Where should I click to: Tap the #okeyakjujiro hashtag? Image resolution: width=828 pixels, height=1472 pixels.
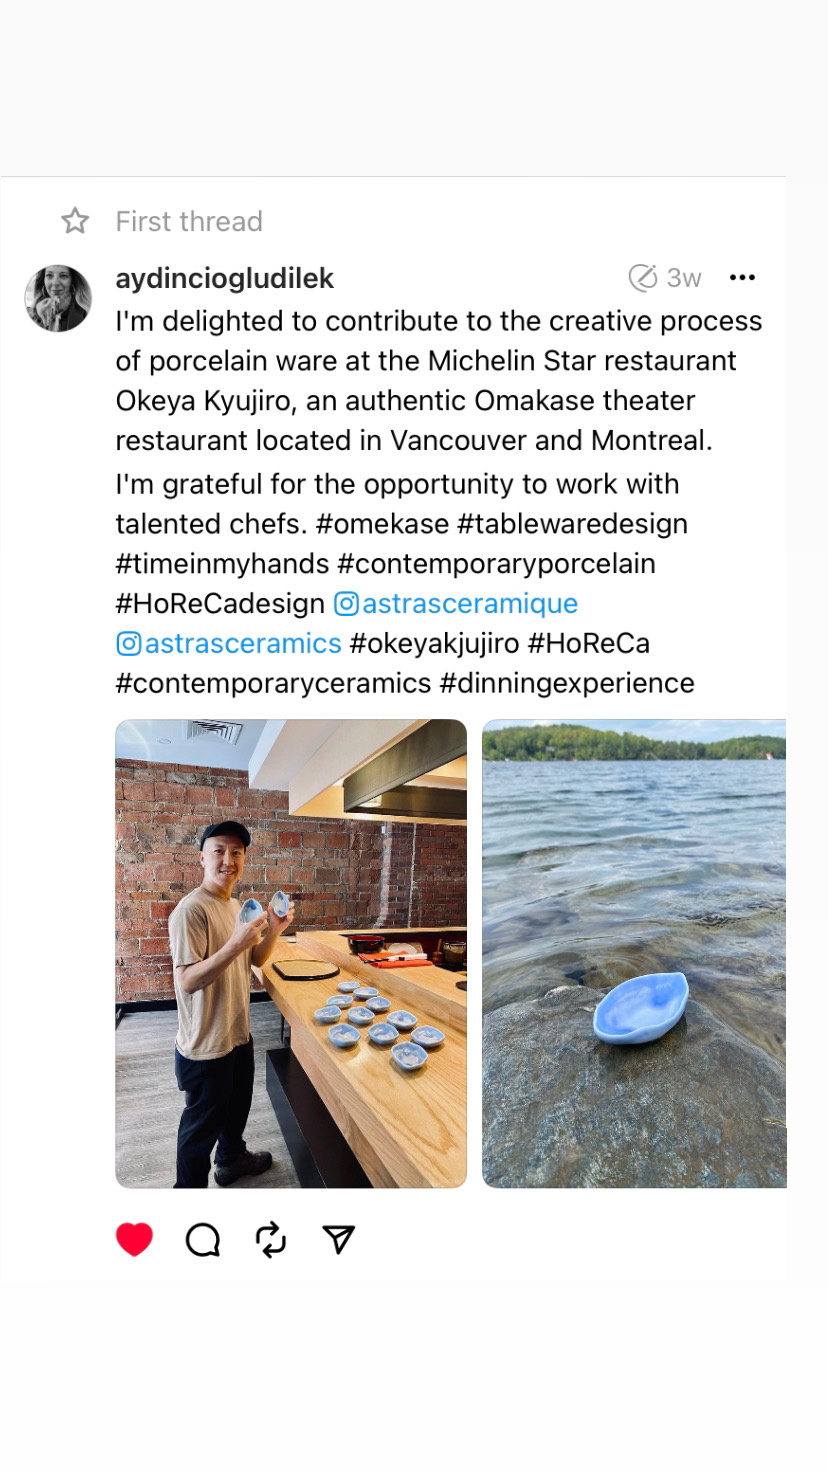tap(434, 644)
